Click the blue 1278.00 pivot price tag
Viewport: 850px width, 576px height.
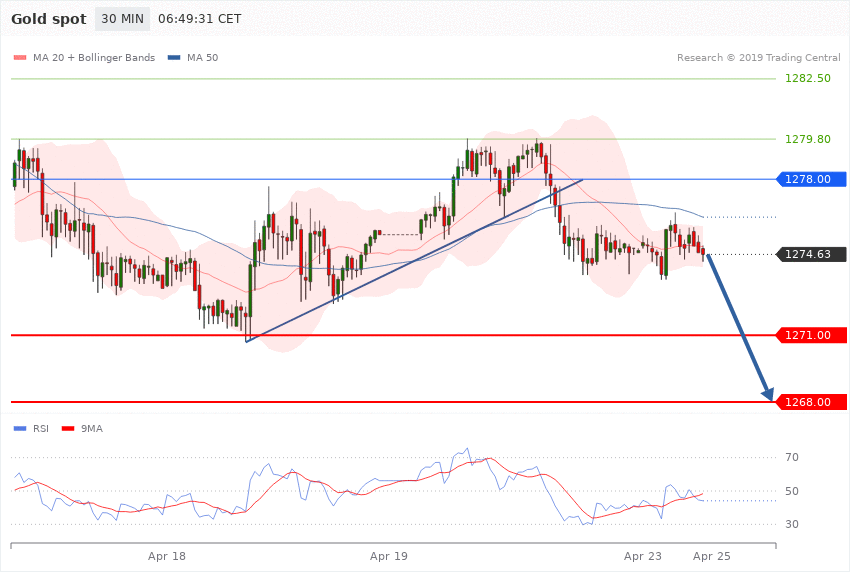(812, 179)
